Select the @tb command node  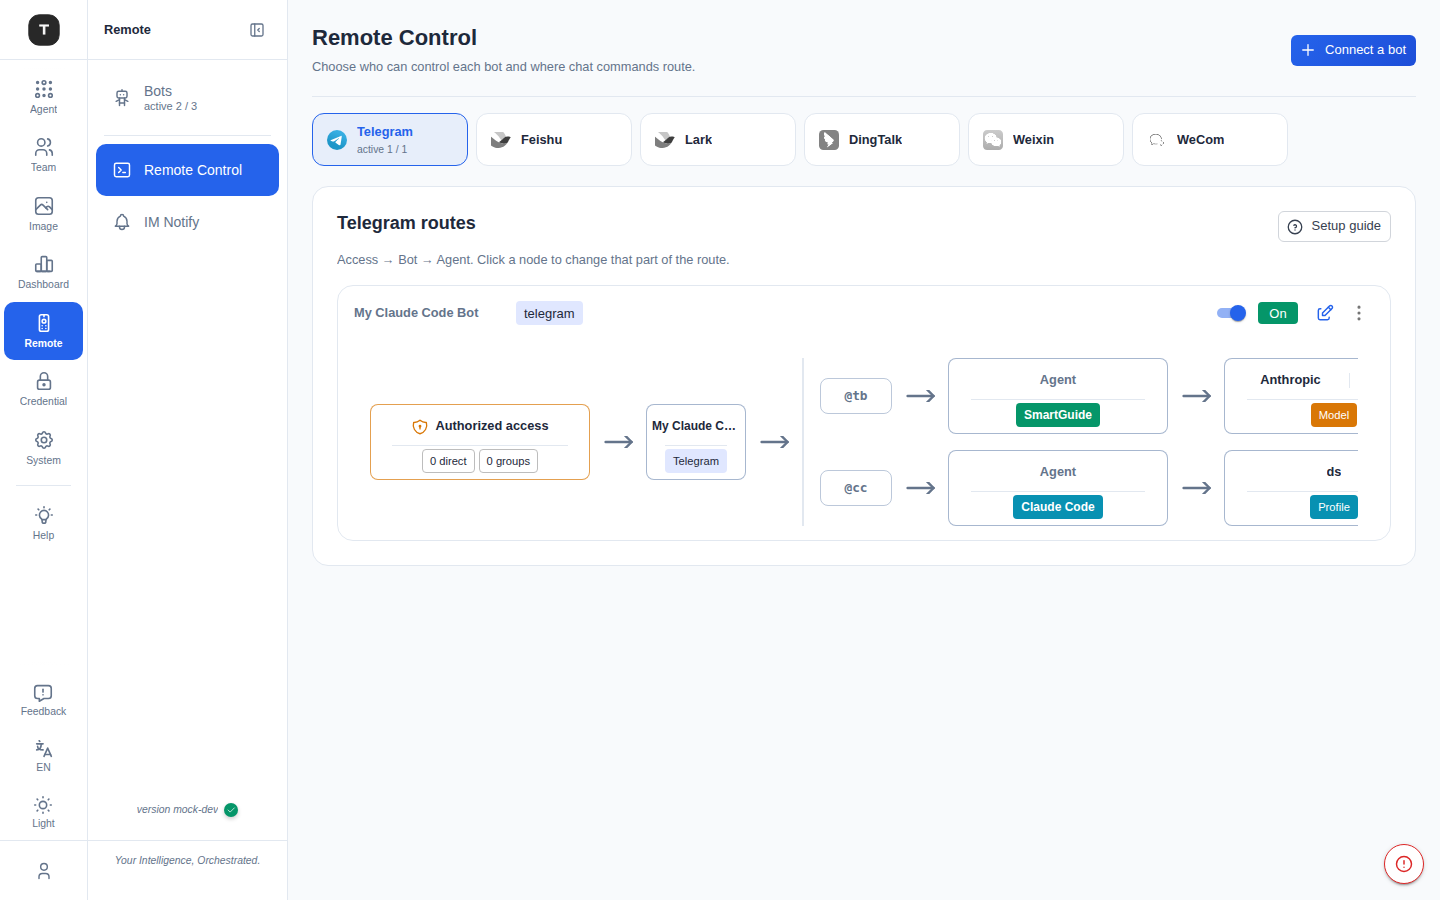[x=856, y=396]
